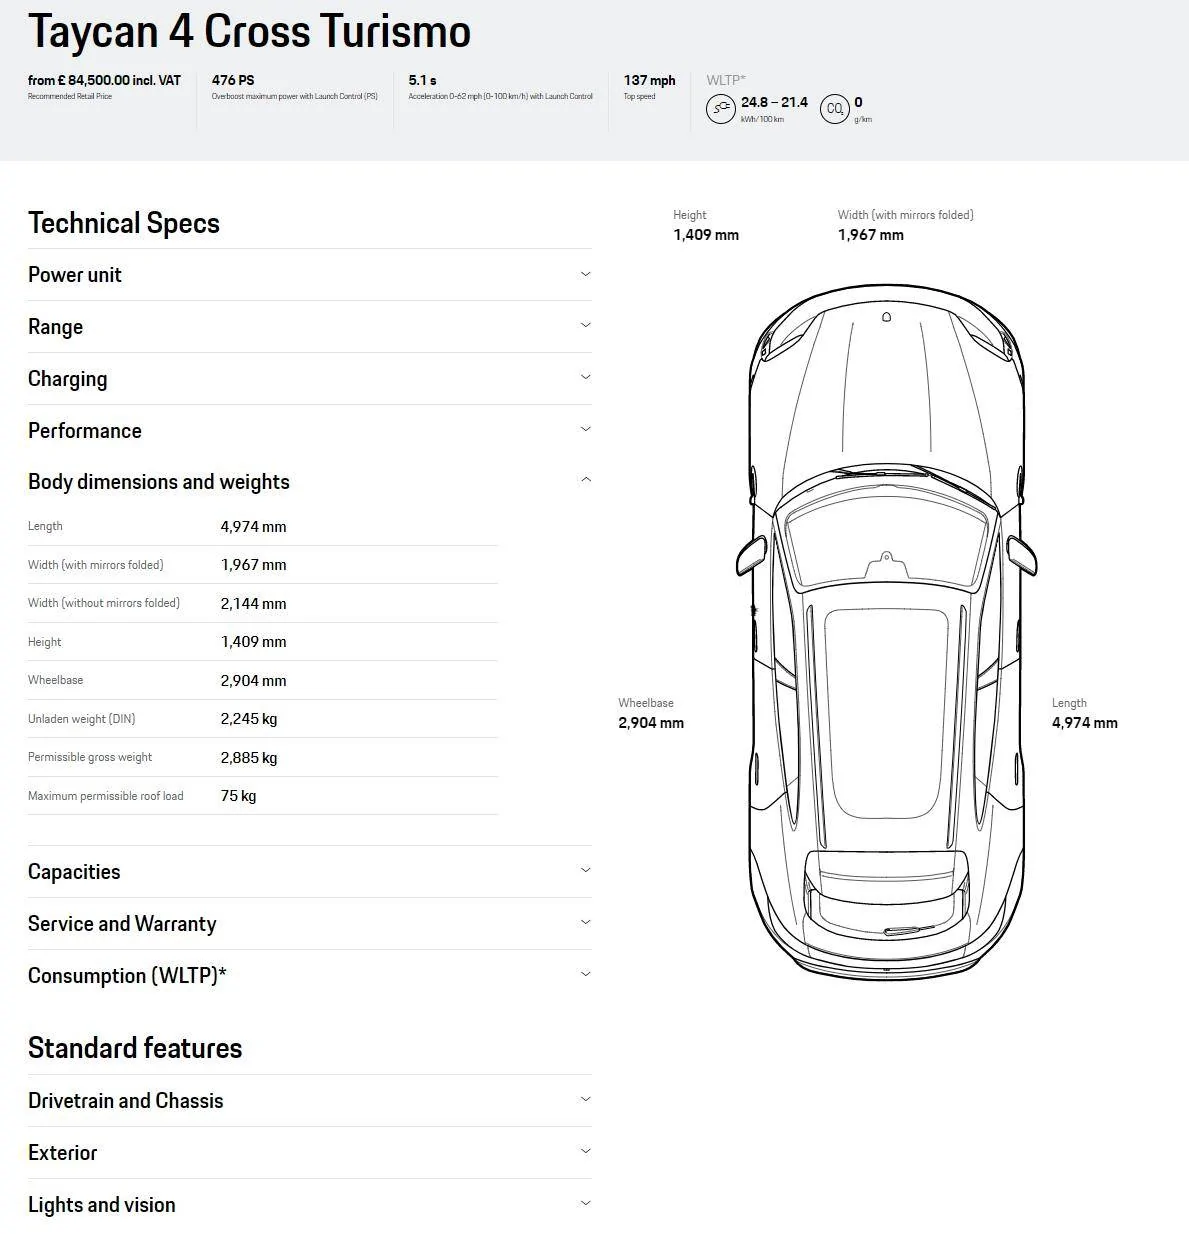This screenshot has width=1189, height=1234.
Task: Click the '2,245 kg' weight value
Action: [249, 719]
